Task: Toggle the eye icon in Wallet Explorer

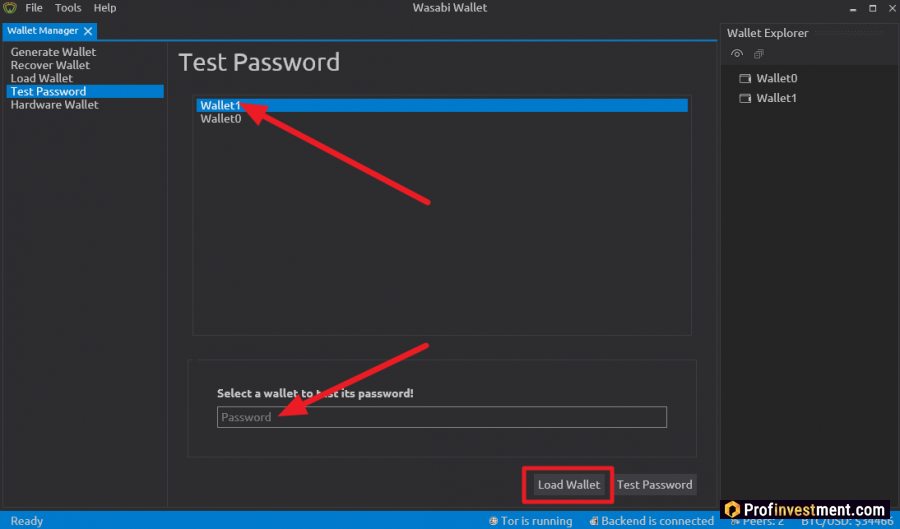Action: point(737,54)
